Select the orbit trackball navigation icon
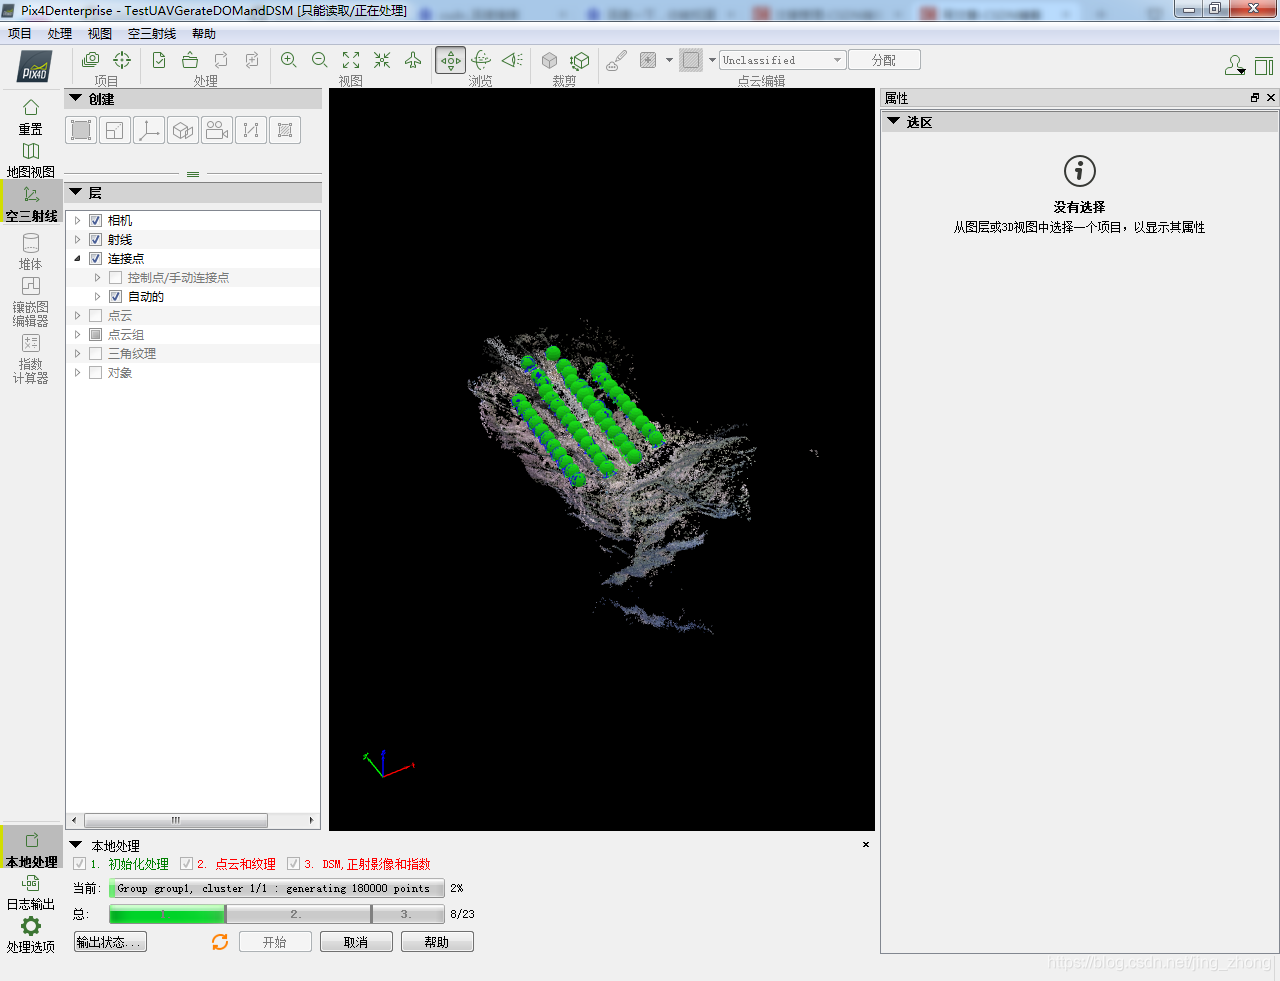Viewport: 1280px width, 981px height. (x=481, y=60)
